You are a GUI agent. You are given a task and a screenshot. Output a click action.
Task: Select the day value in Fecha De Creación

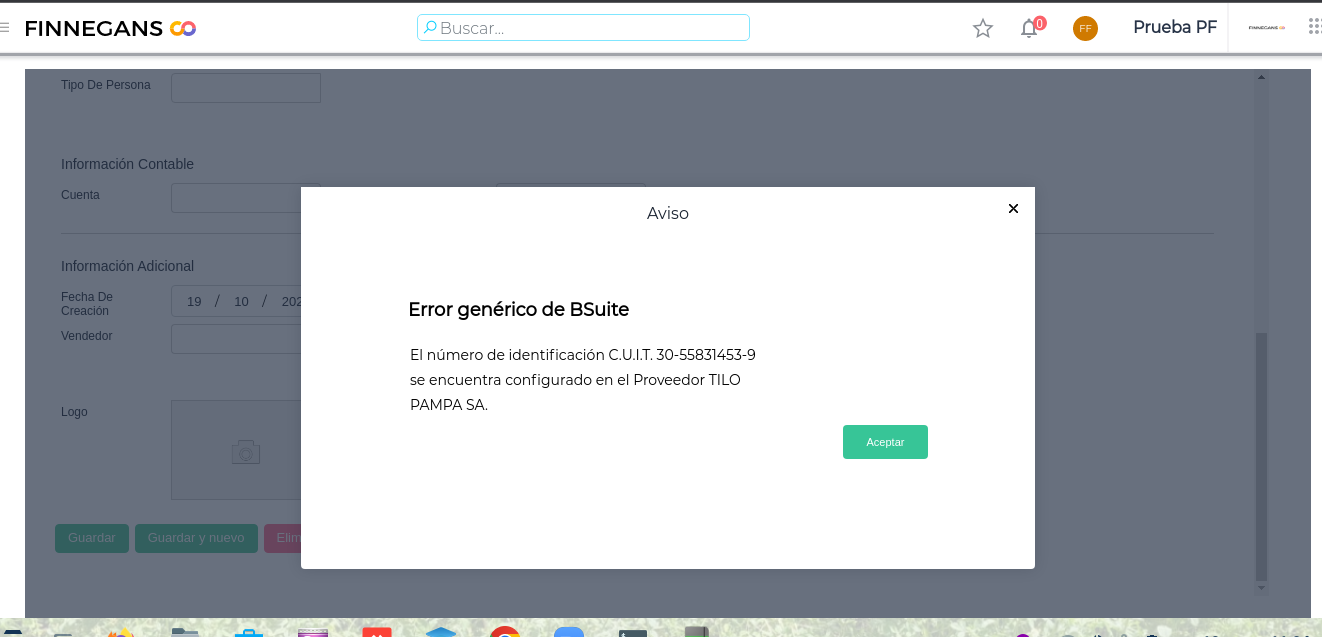click(194, 302)
